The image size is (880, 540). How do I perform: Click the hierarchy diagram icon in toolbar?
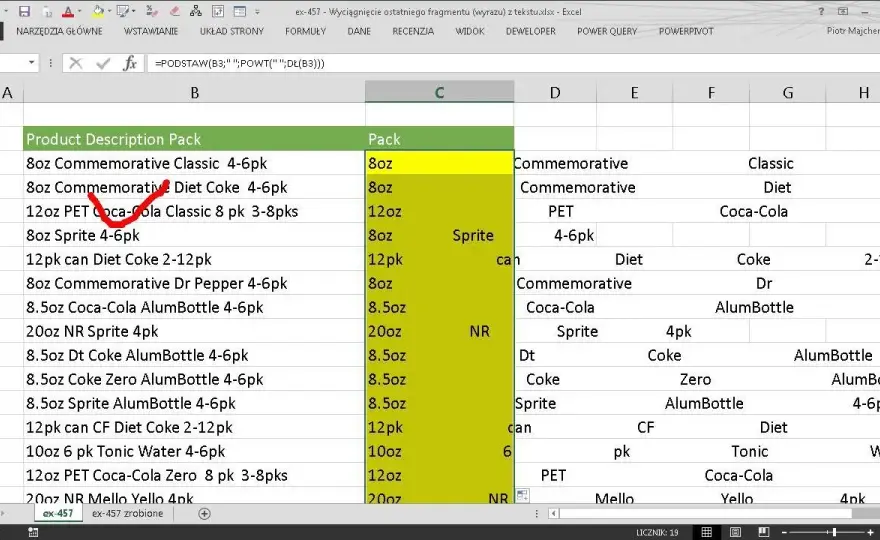(195, 11)
